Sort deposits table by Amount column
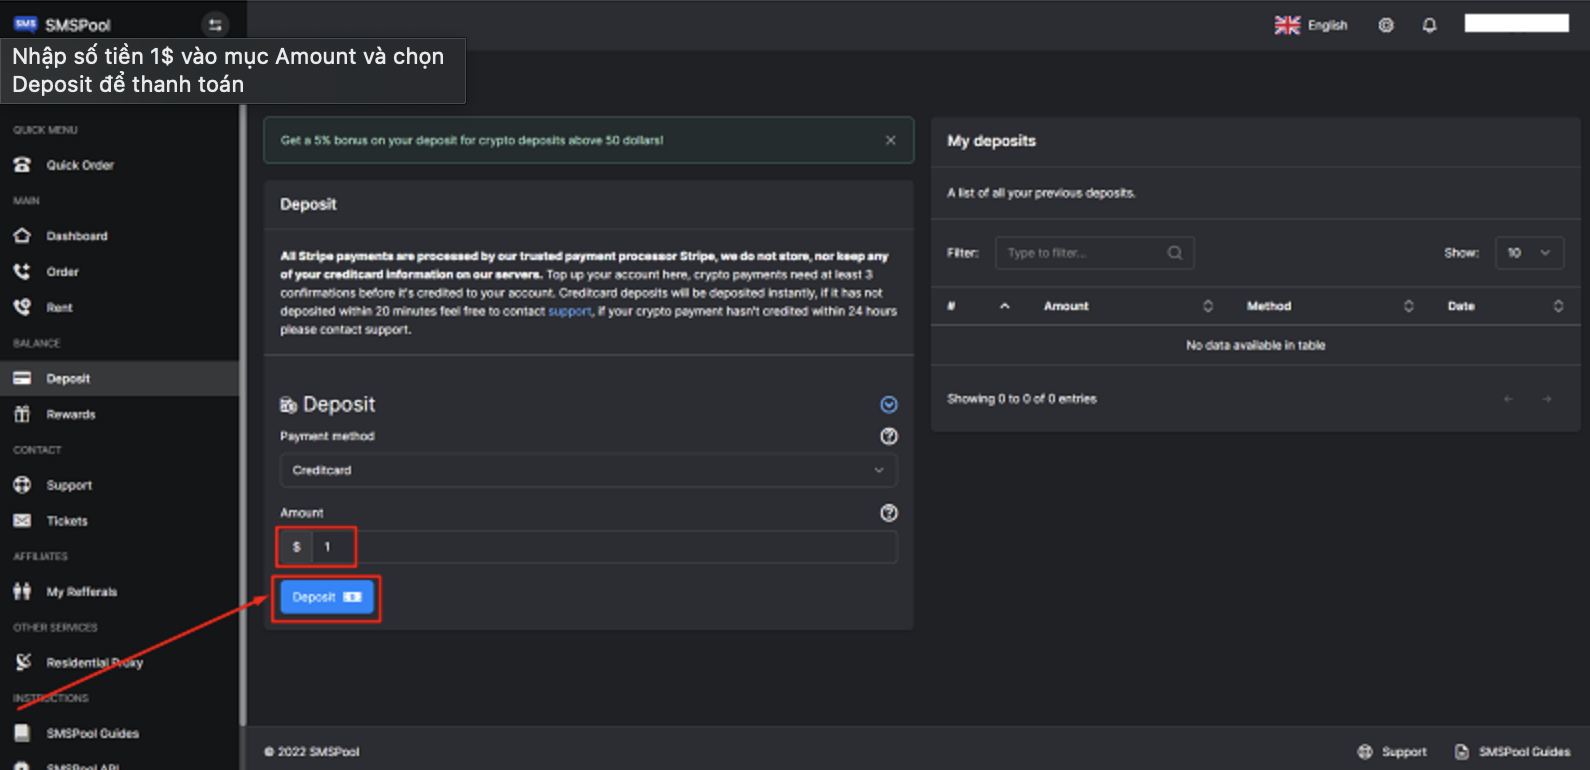Image resolution: width=1590 pixels, height=770 pixels. point(1066,306)
